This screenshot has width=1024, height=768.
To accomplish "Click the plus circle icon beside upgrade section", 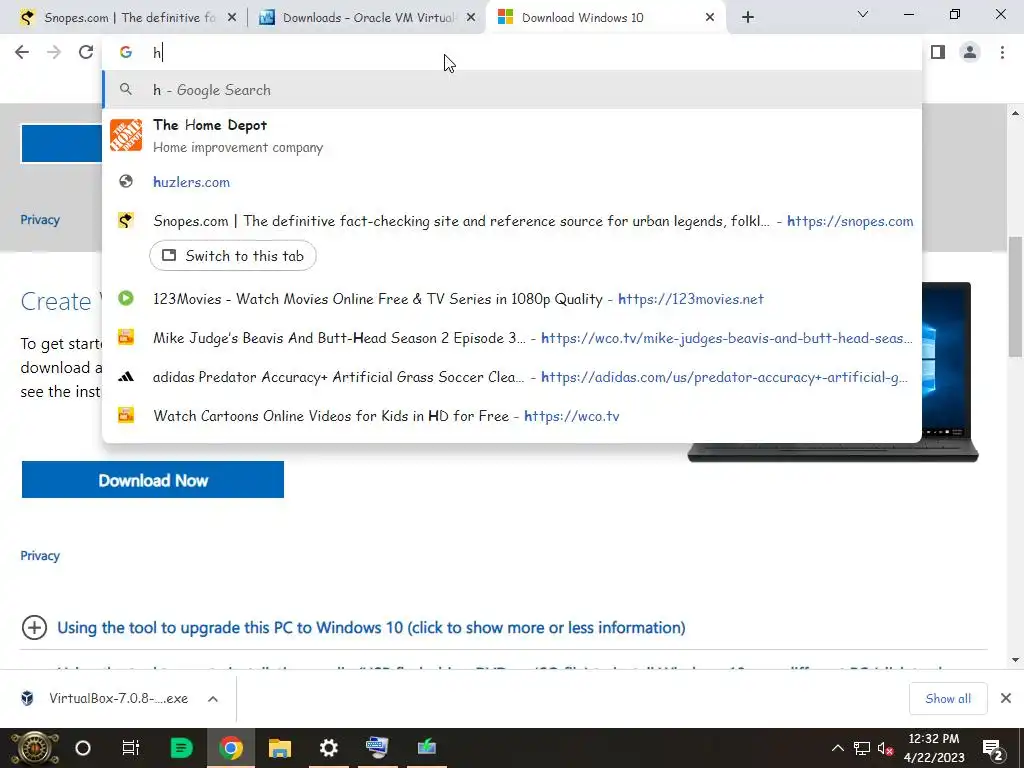I will [34, 628].
